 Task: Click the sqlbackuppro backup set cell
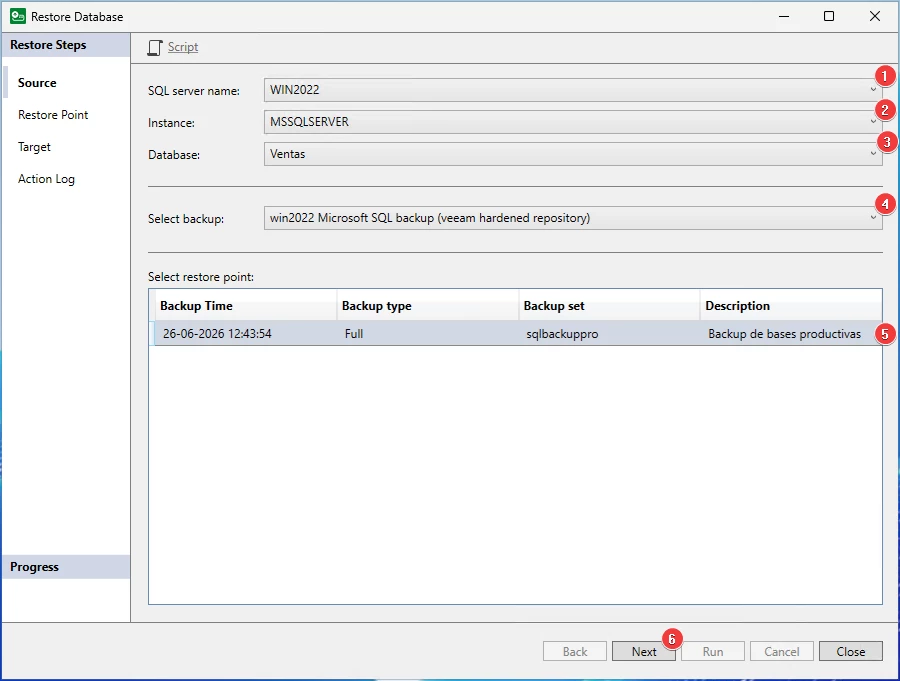tap(562, 334)
